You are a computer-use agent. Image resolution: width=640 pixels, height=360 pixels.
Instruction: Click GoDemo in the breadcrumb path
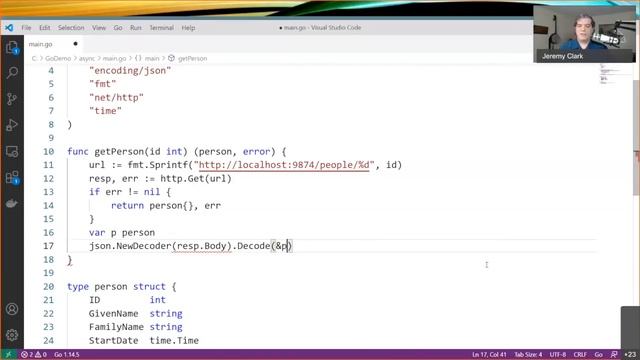pos(58,58)
